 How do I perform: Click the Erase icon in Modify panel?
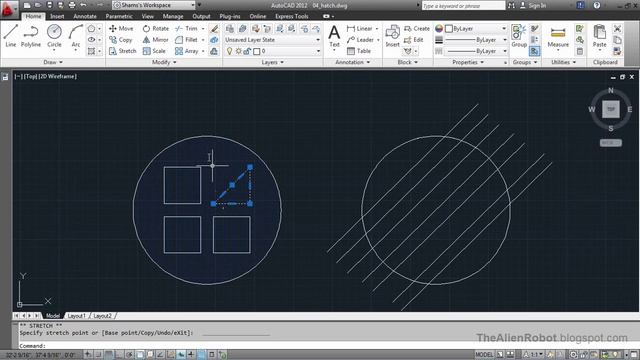click(214, 29)
